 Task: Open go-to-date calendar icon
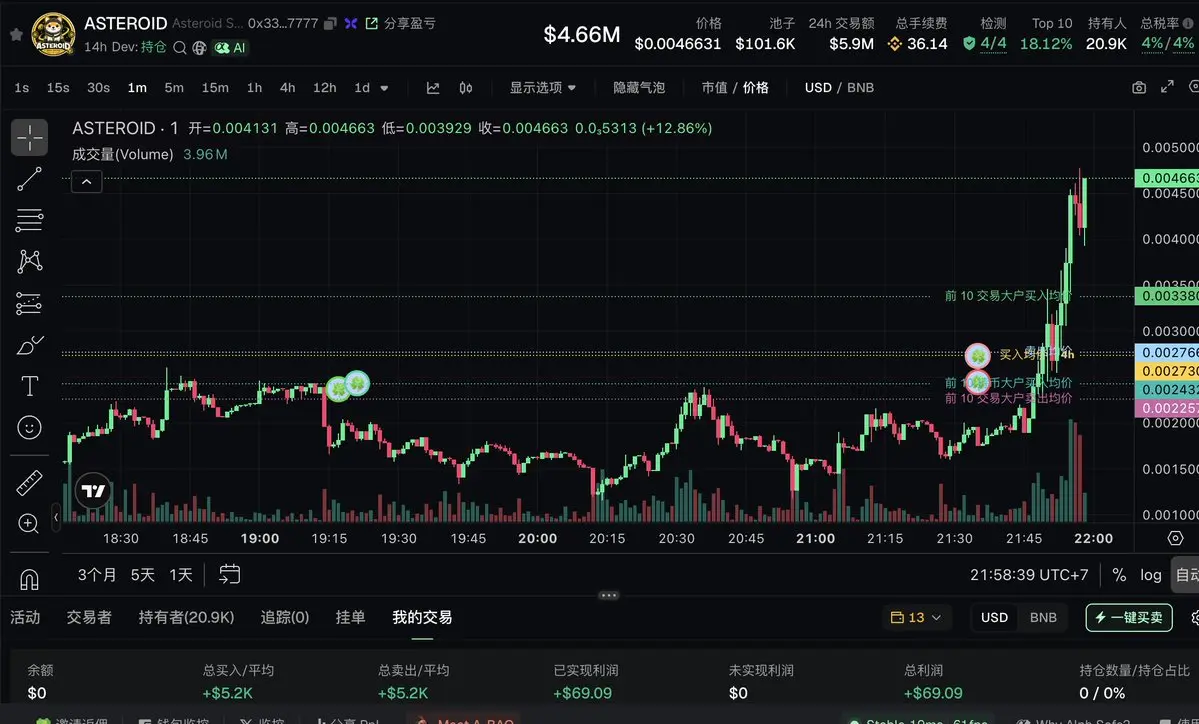point(229,574)
